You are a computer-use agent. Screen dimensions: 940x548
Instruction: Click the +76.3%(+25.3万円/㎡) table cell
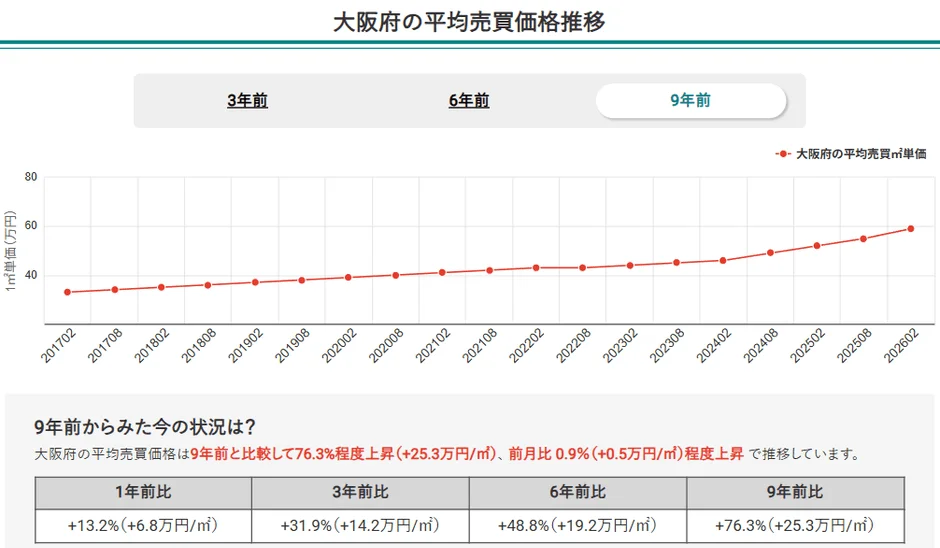(794, 525)
